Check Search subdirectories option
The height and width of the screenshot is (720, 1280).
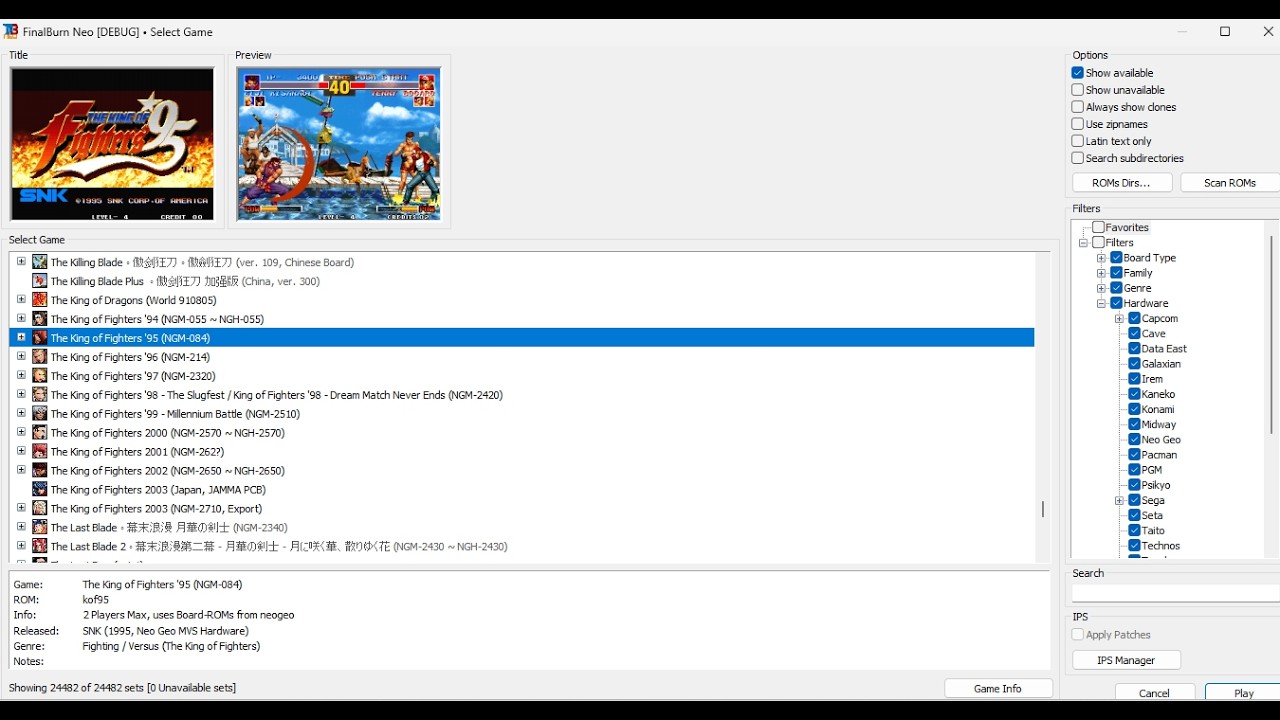[1078, 158]
